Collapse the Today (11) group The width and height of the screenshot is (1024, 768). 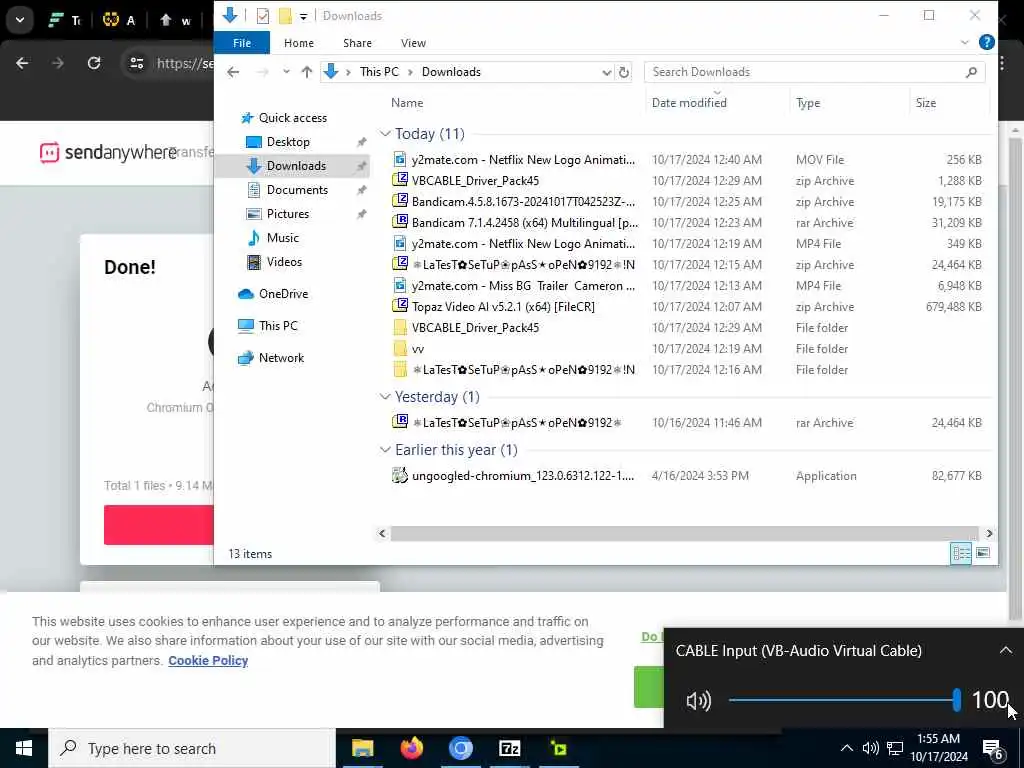tap(385, 134)
